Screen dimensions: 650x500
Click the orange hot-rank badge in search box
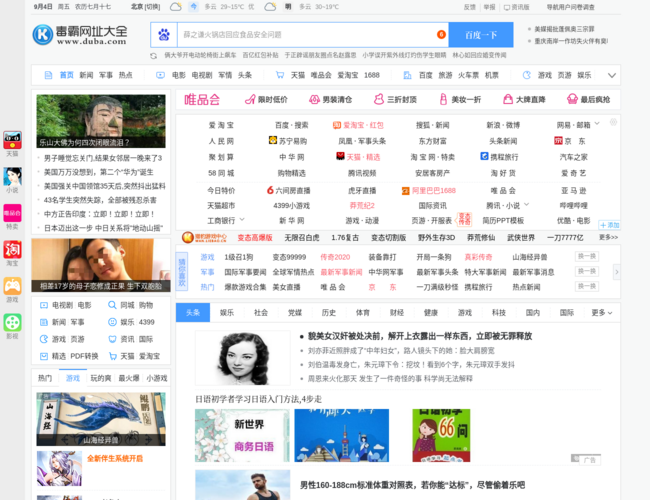pyautogui.click(x=441, y=34)
